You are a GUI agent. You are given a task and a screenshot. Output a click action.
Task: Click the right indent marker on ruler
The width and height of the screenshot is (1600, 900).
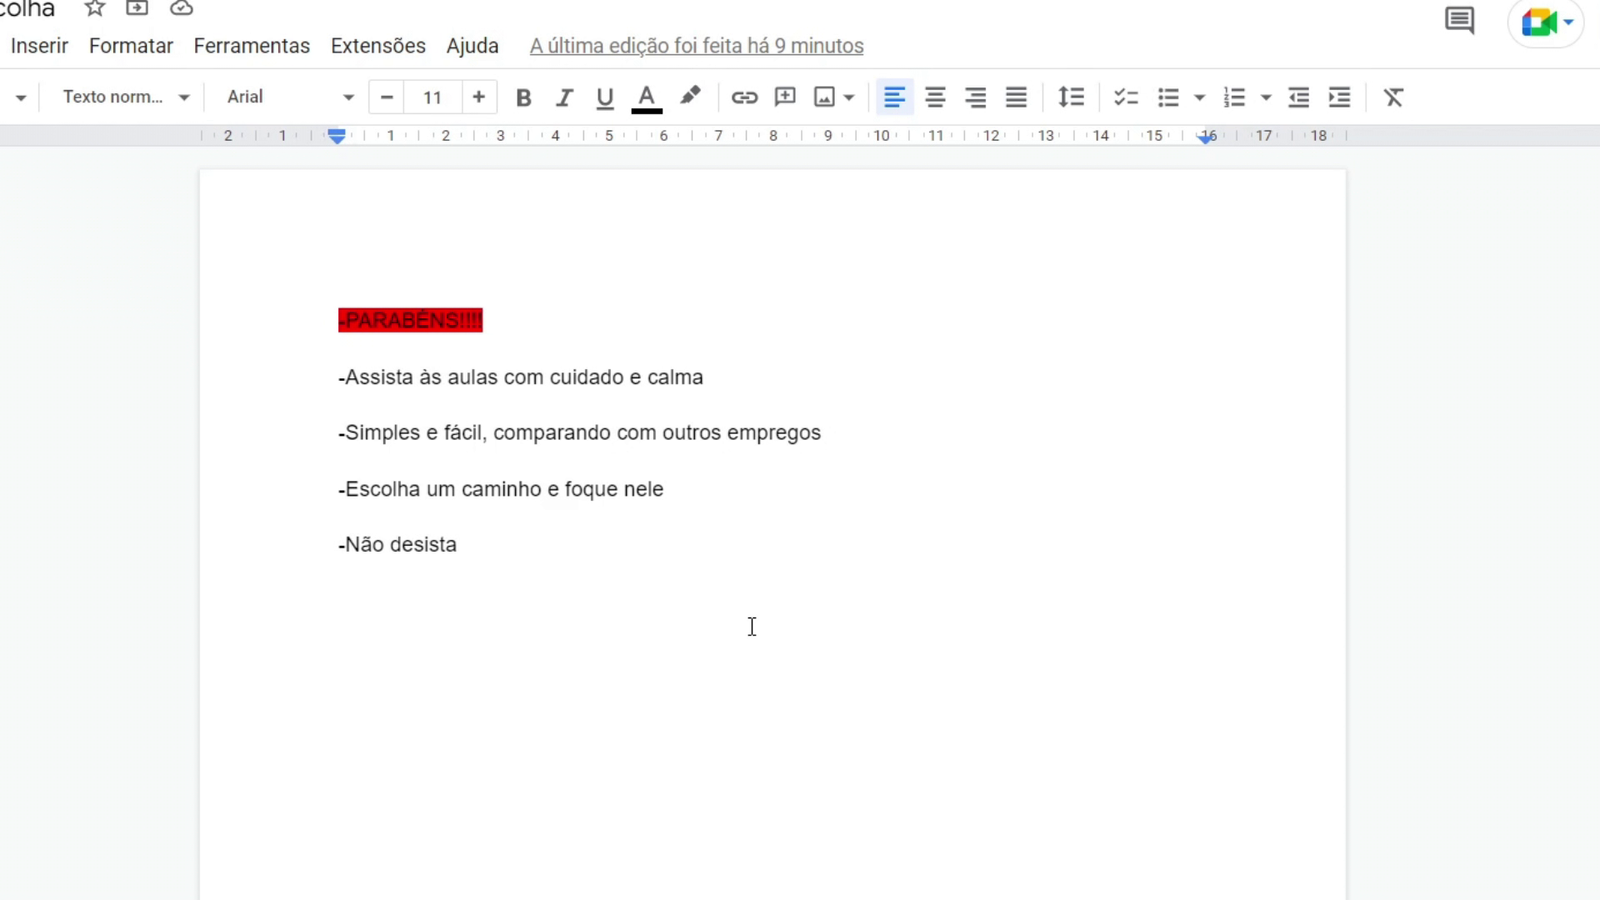tap(1207, 138)
